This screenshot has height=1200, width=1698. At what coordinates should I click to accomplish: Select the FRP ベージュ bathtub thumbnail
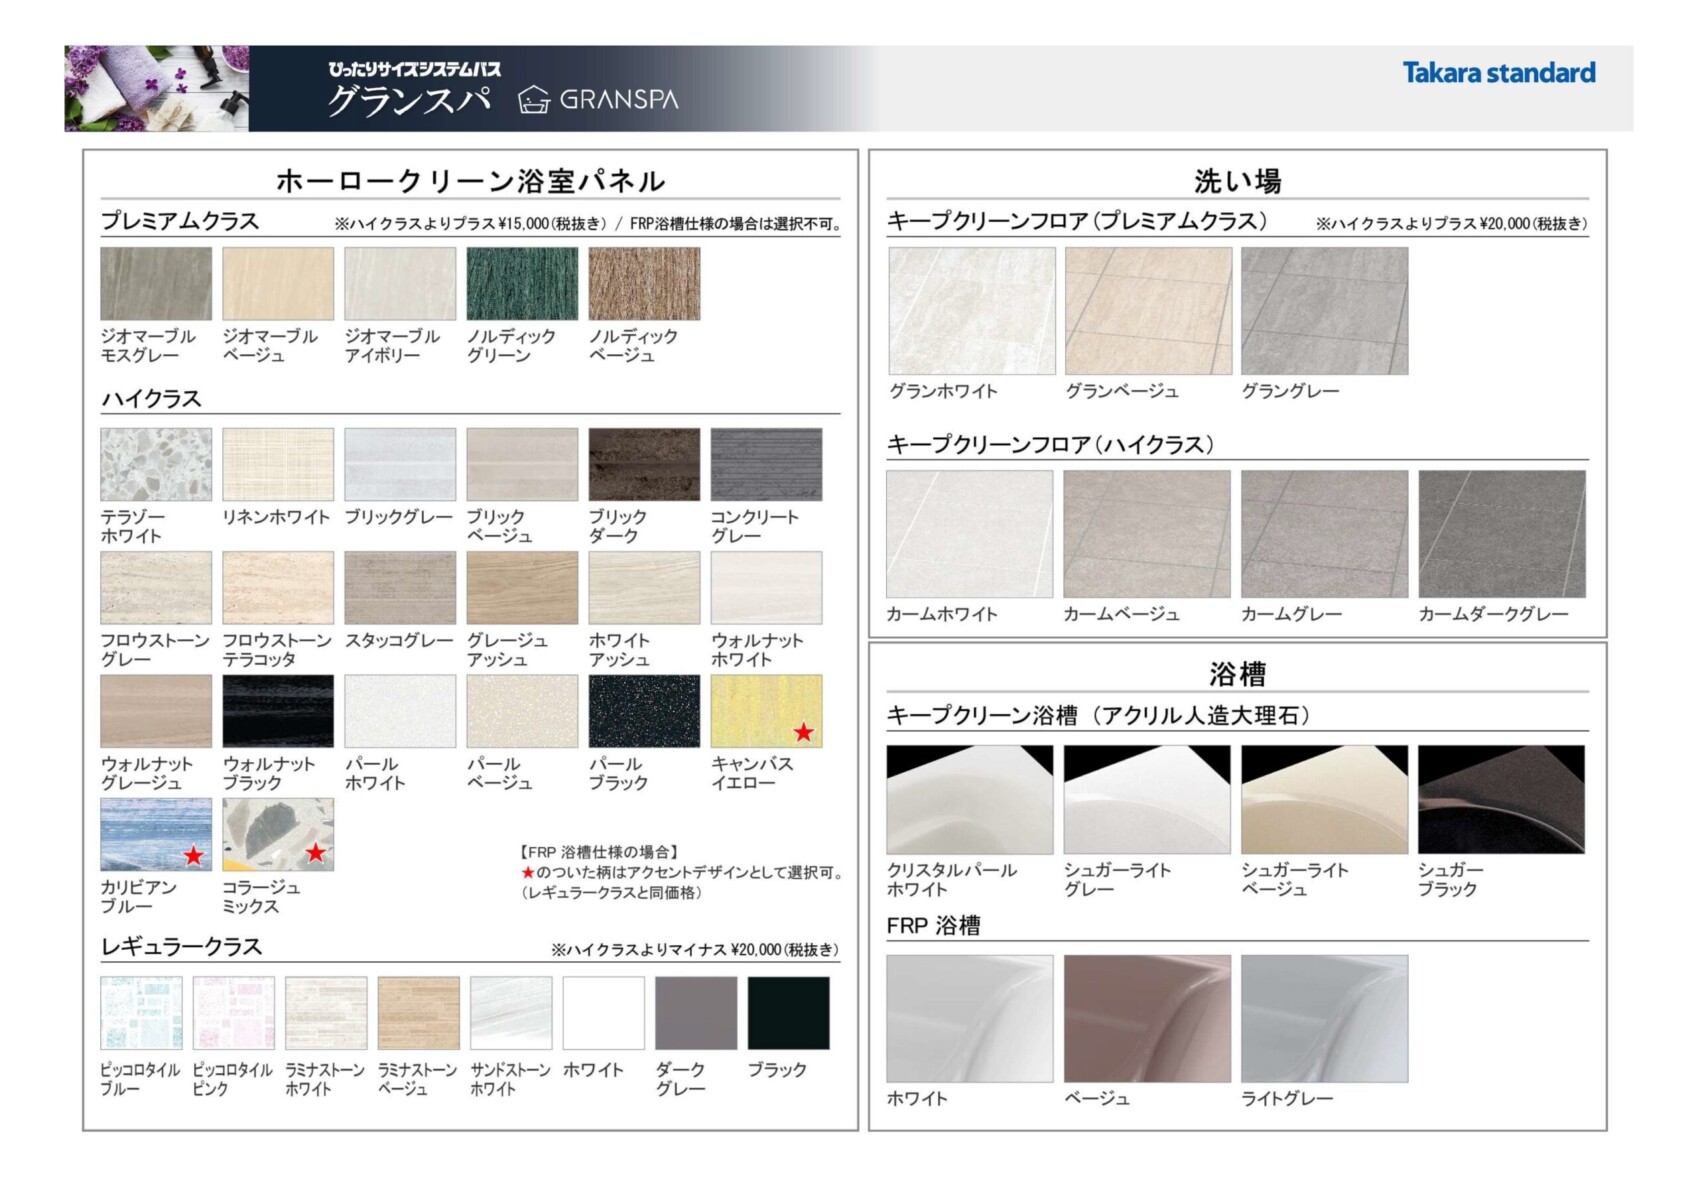coord(1147,1018)
